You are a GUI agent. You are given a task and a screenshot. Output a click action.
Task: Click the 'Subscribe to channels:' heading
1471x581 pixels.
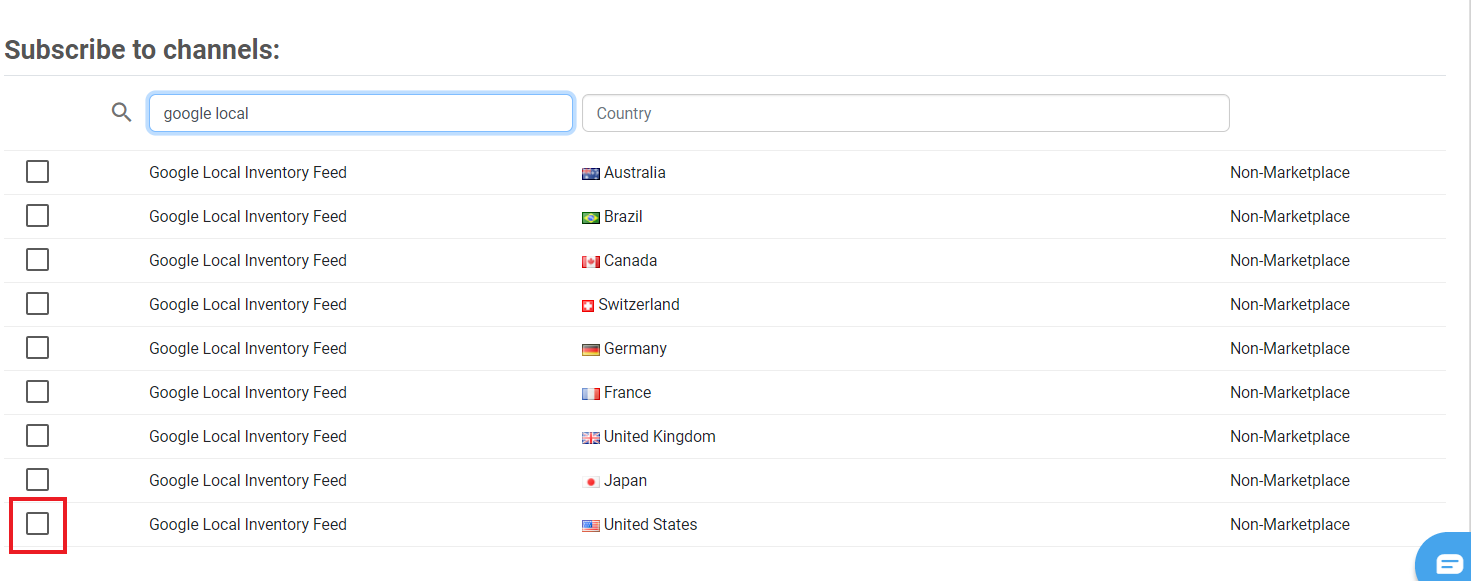pyautogui.click(x=142, y=50)
